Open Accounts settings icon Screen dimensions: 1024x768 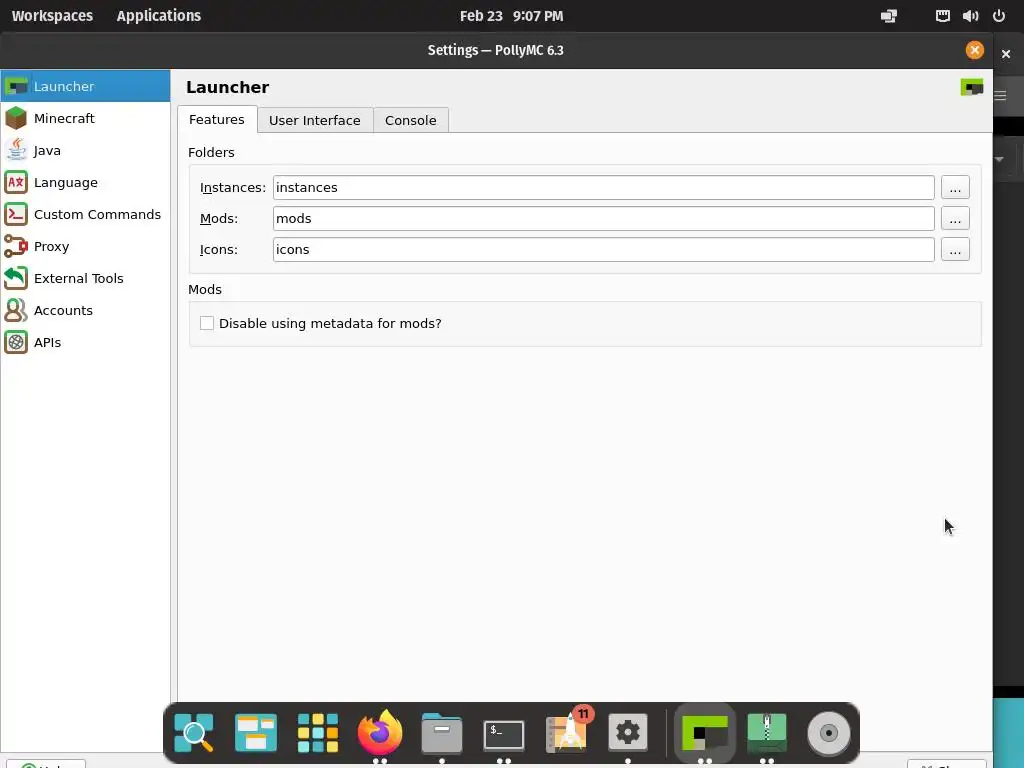pyautogui.click(x=16, y=310)
